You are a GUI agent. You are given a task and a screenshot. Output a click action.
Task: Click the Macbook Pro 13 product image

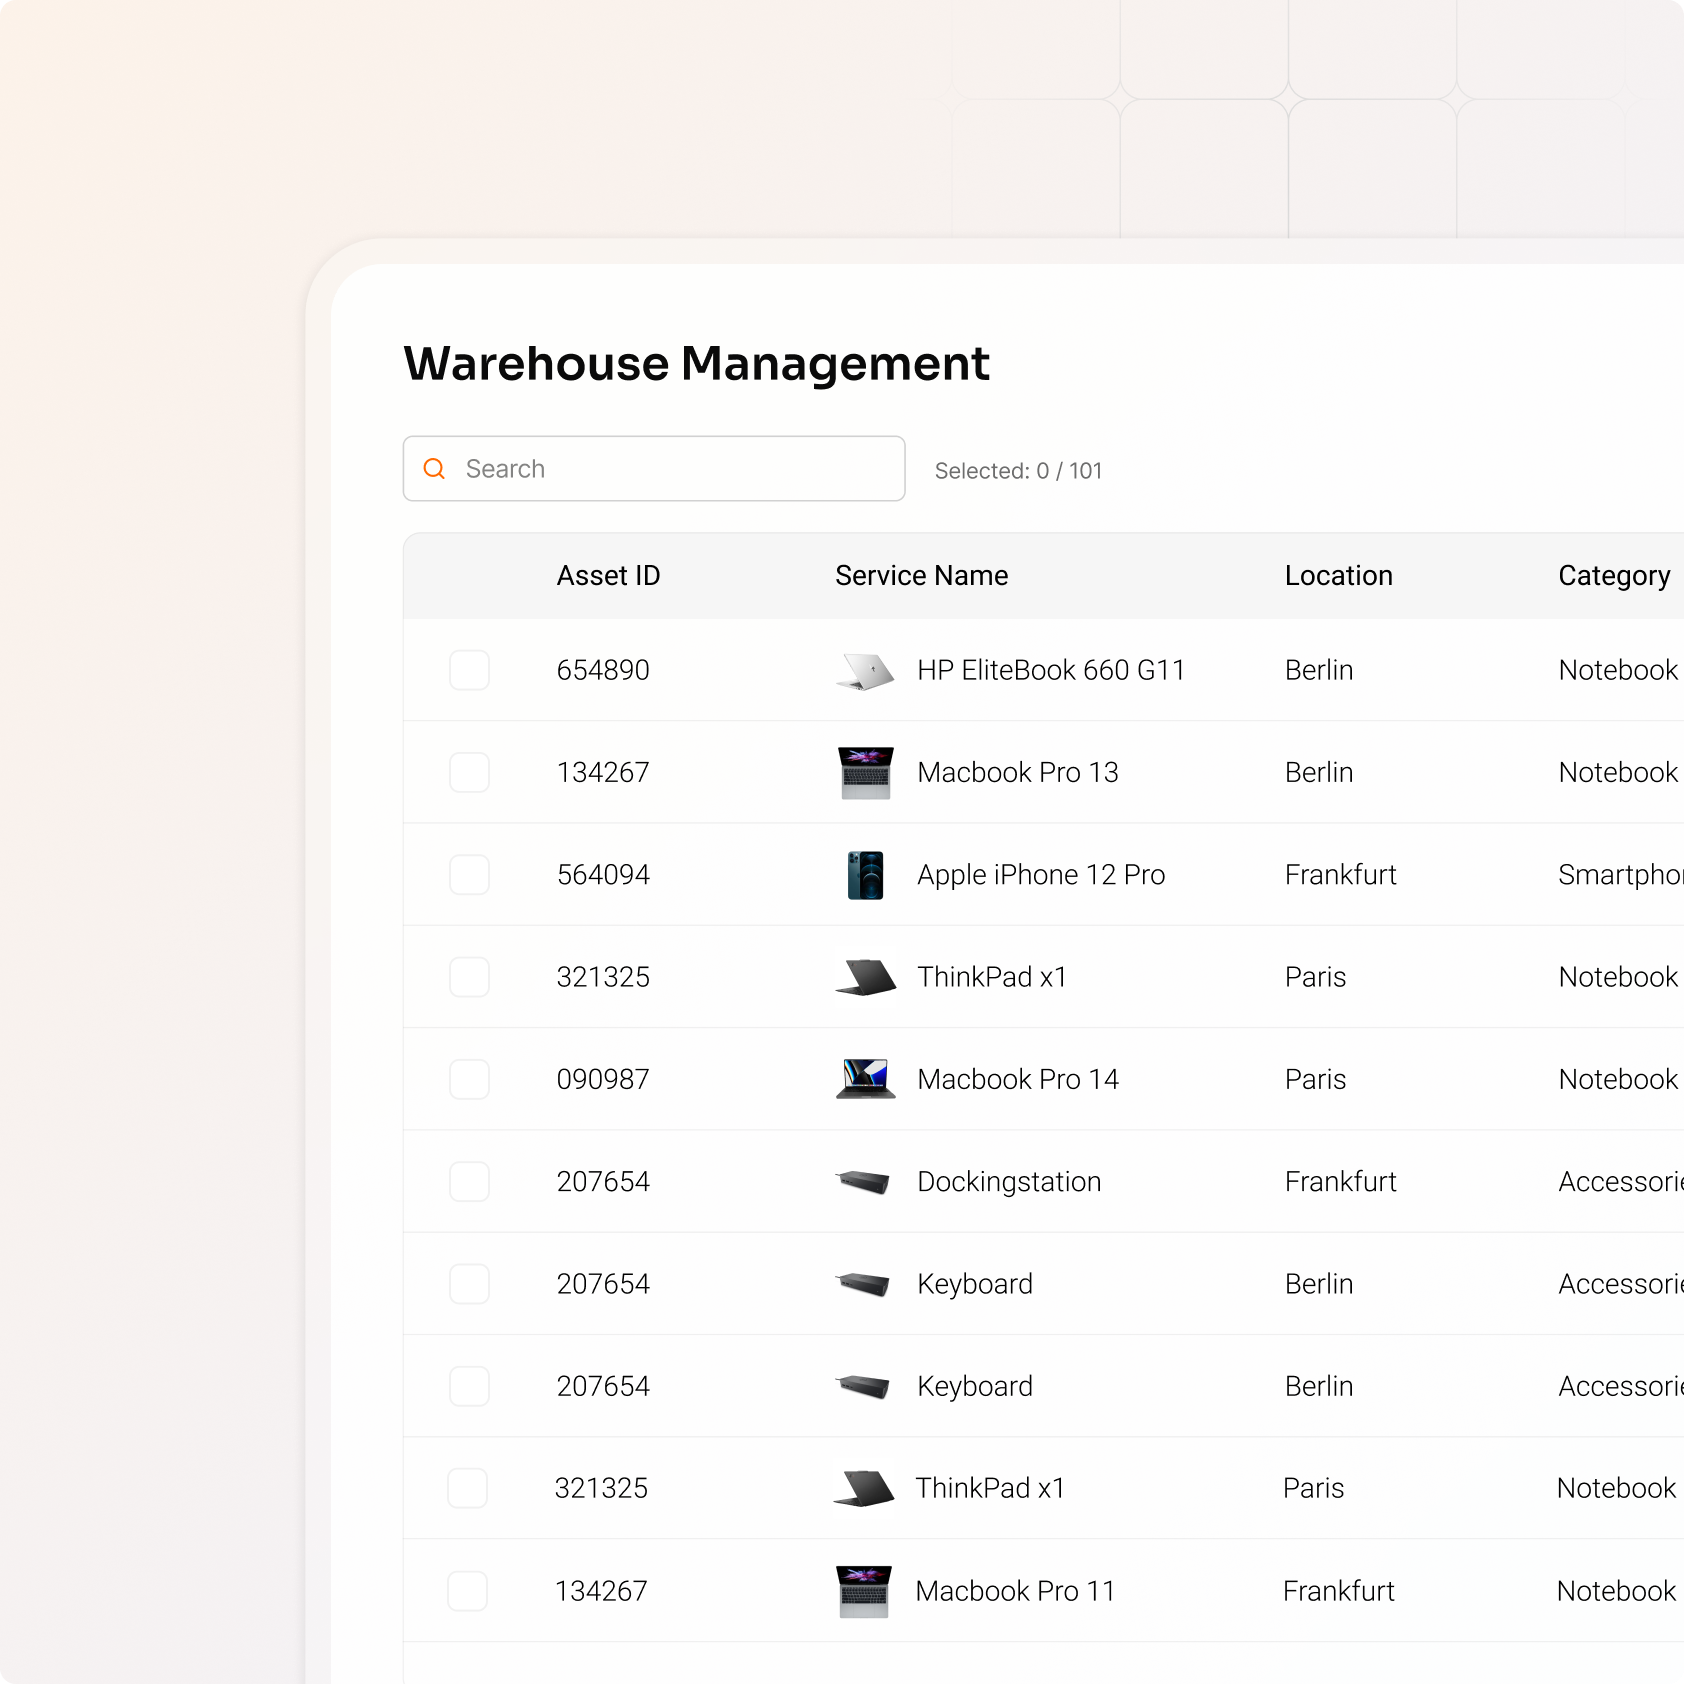[x=865, y=773]
